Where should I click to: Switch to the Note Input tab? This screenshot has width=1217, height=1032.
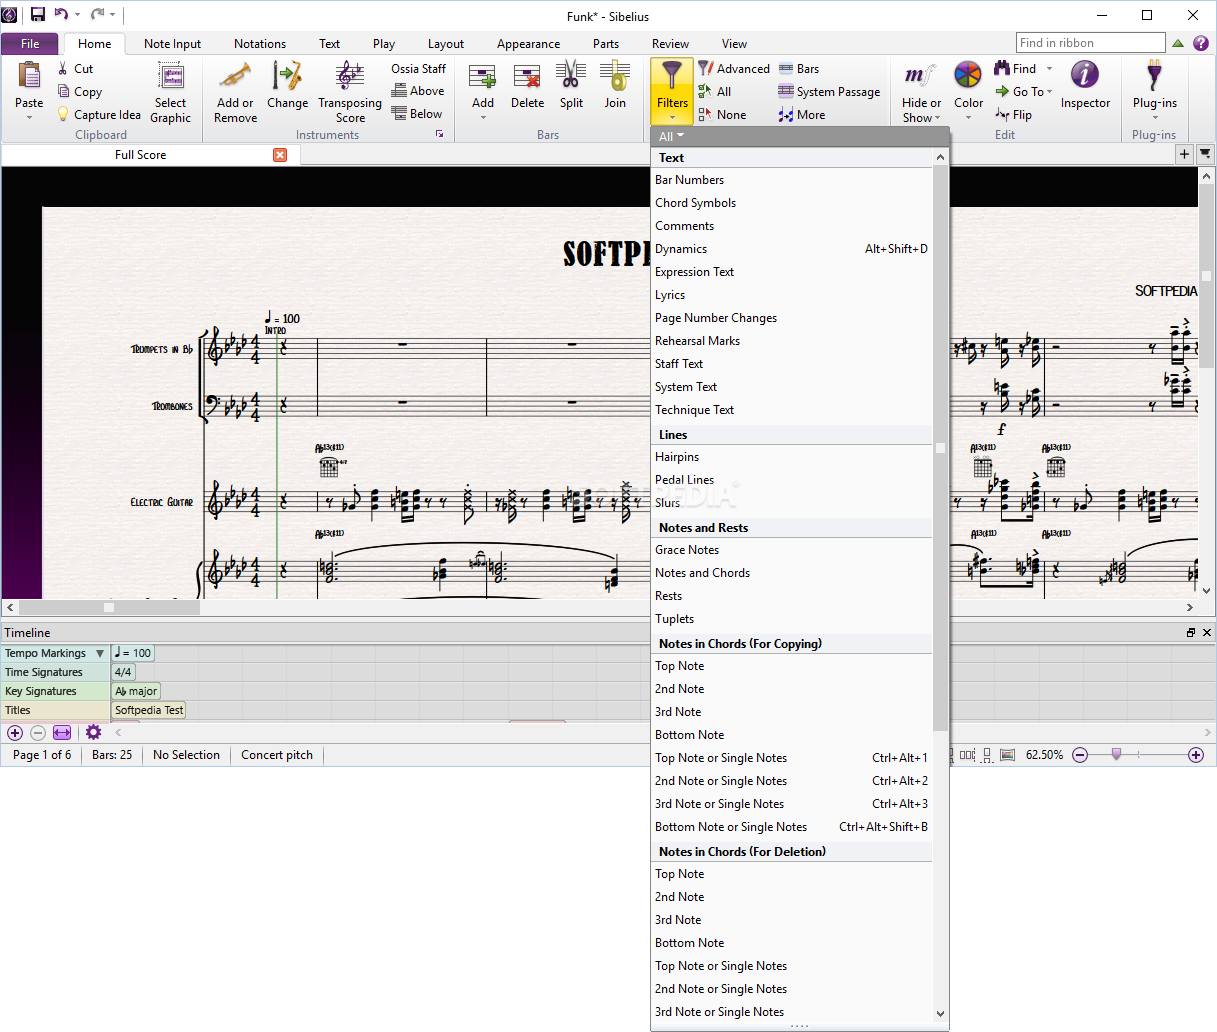coord(172,43)
